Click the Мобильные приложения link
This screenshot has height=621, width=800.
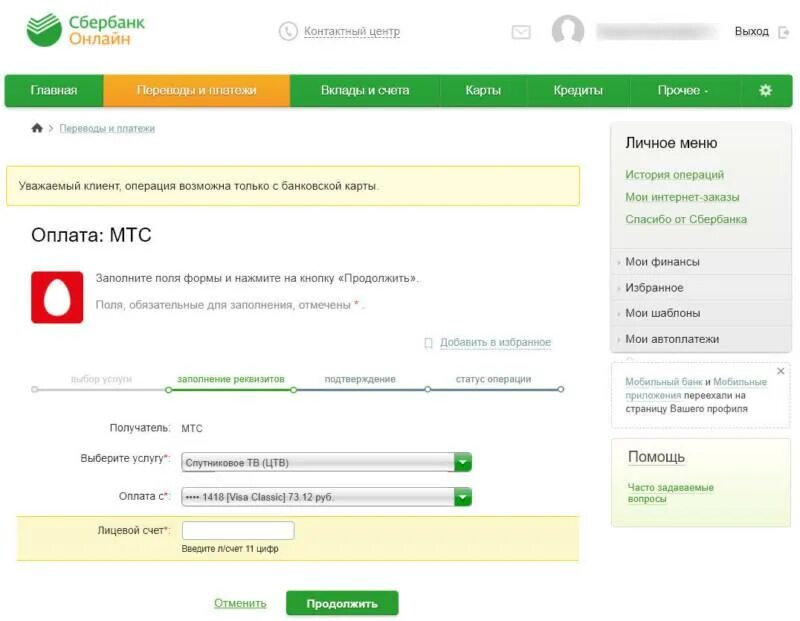point(696,388)
